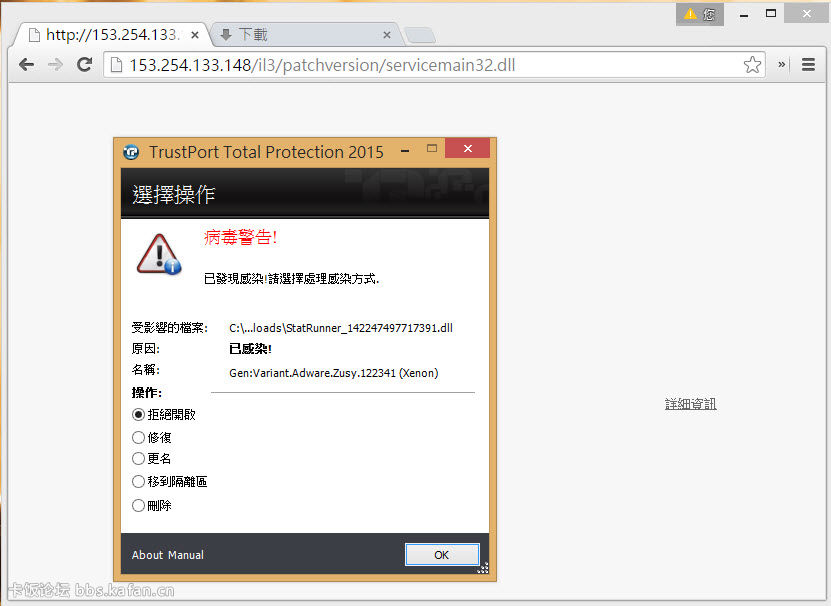Open a new browser tab
This screenshot has height=606, width=831.
(420, 35)
